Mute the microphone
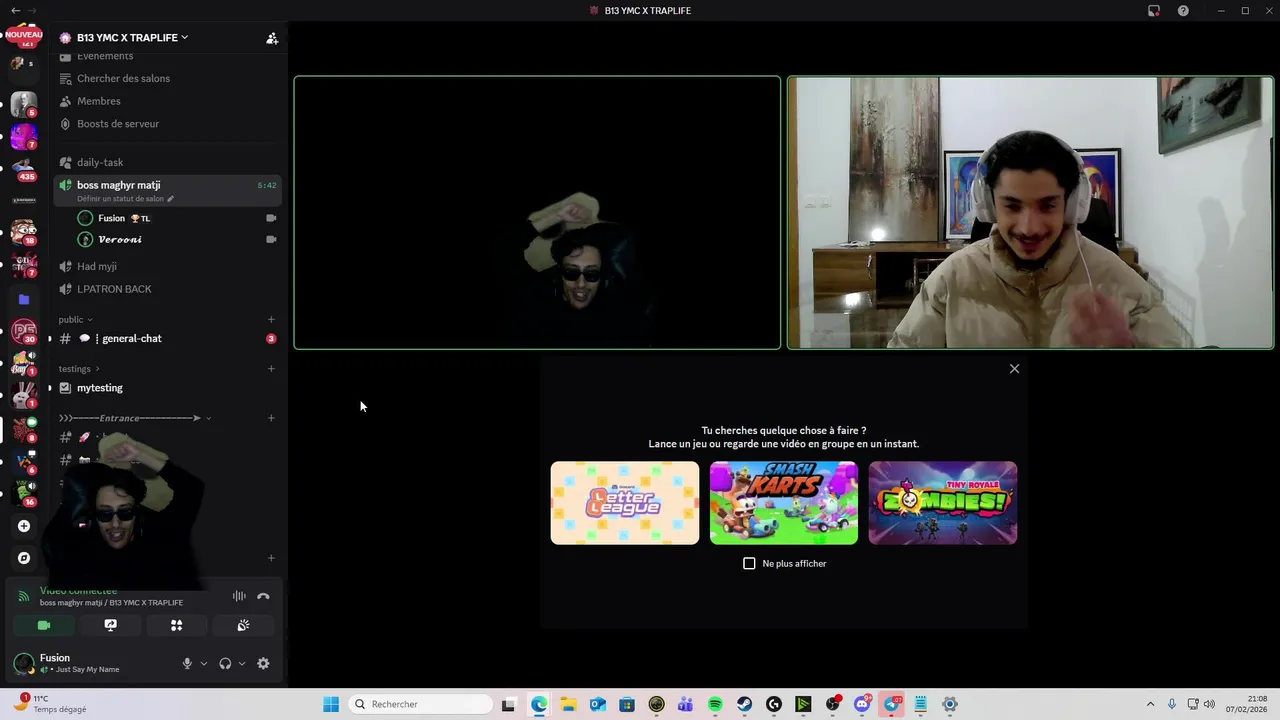 [x=186, y=663]
